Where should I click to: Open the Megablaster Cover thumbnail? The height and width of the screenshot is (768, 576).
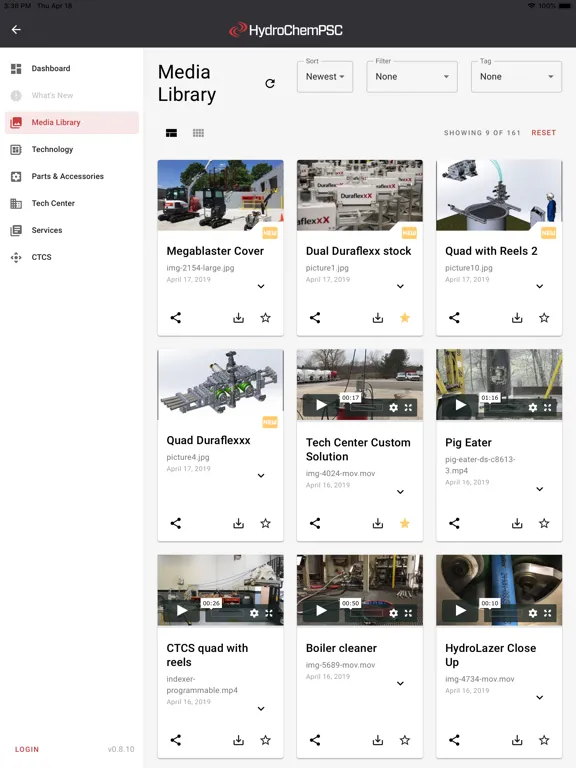(x=220, y=195)
